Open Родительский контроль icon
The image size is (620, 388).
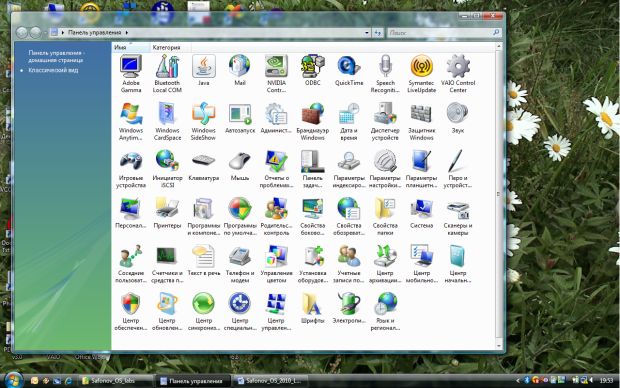[x=276, y=216]
